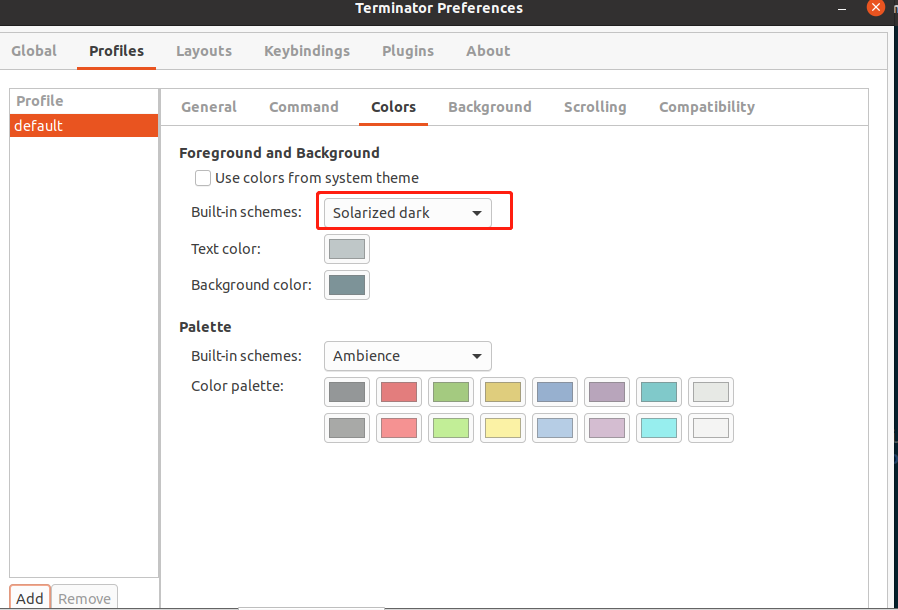The image size is (898, 610).
Task: Select the default profile in list
Action: 84,125
